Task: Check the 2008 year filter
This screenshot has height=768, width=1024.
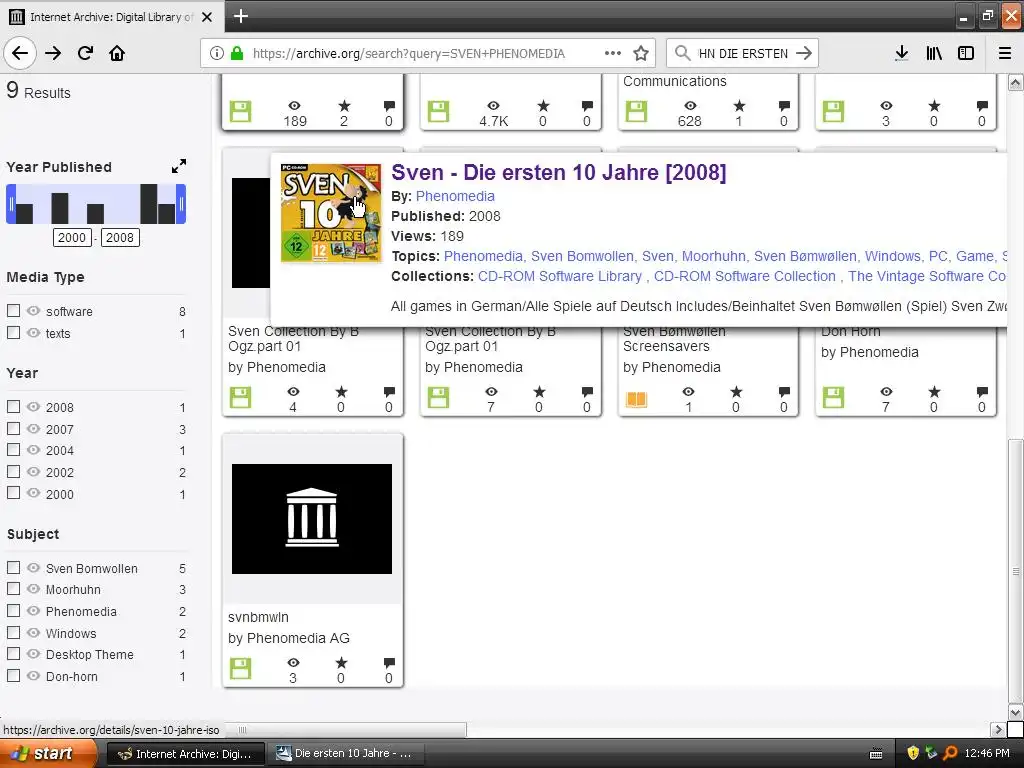Action: 13,406
